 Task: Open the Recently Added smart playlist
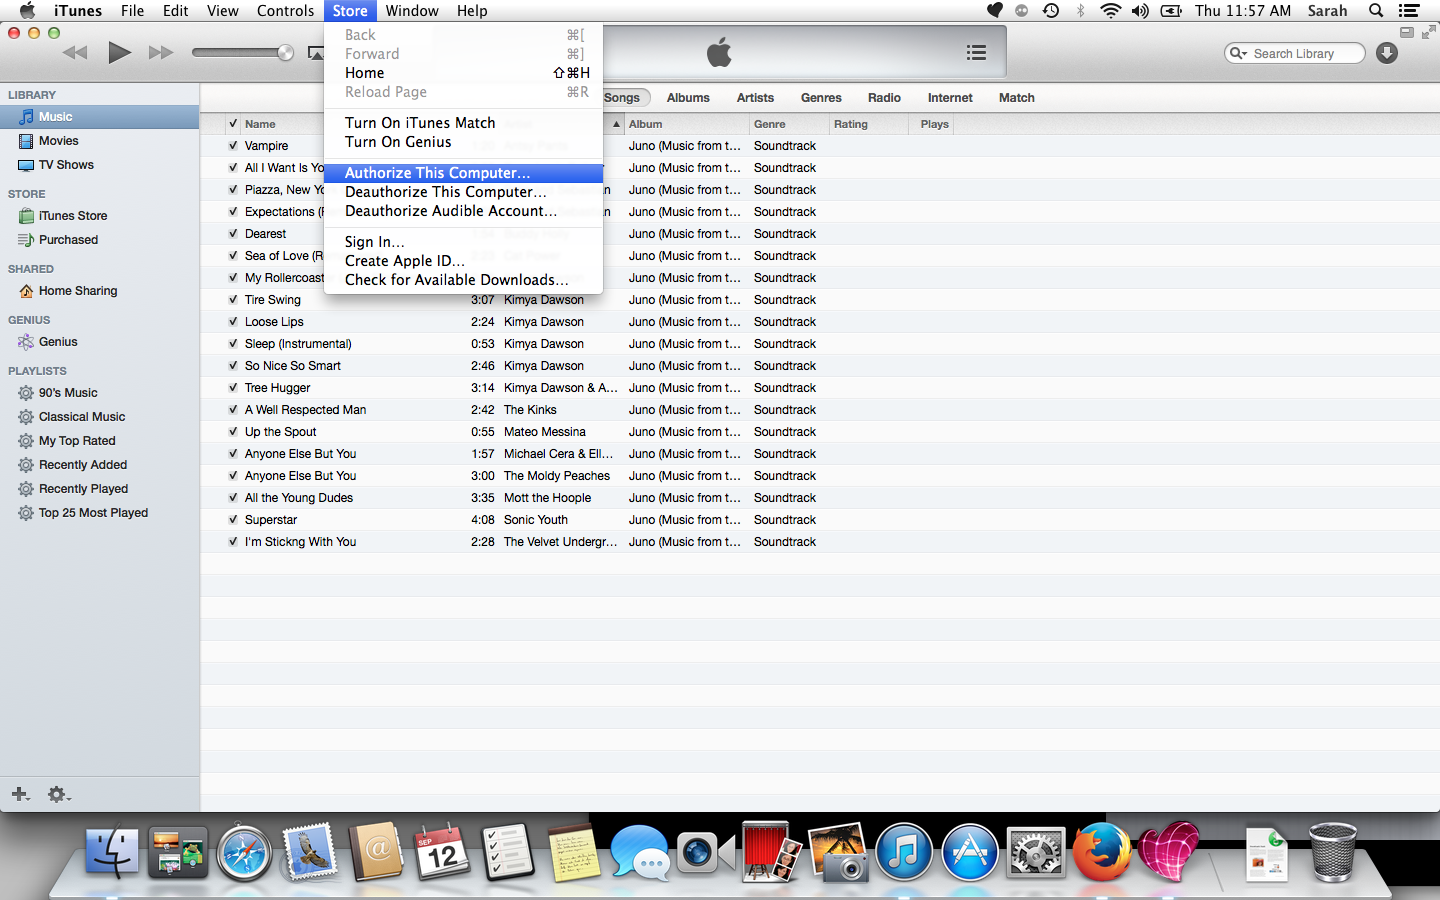pyautogui.click(x=84, y=464)
